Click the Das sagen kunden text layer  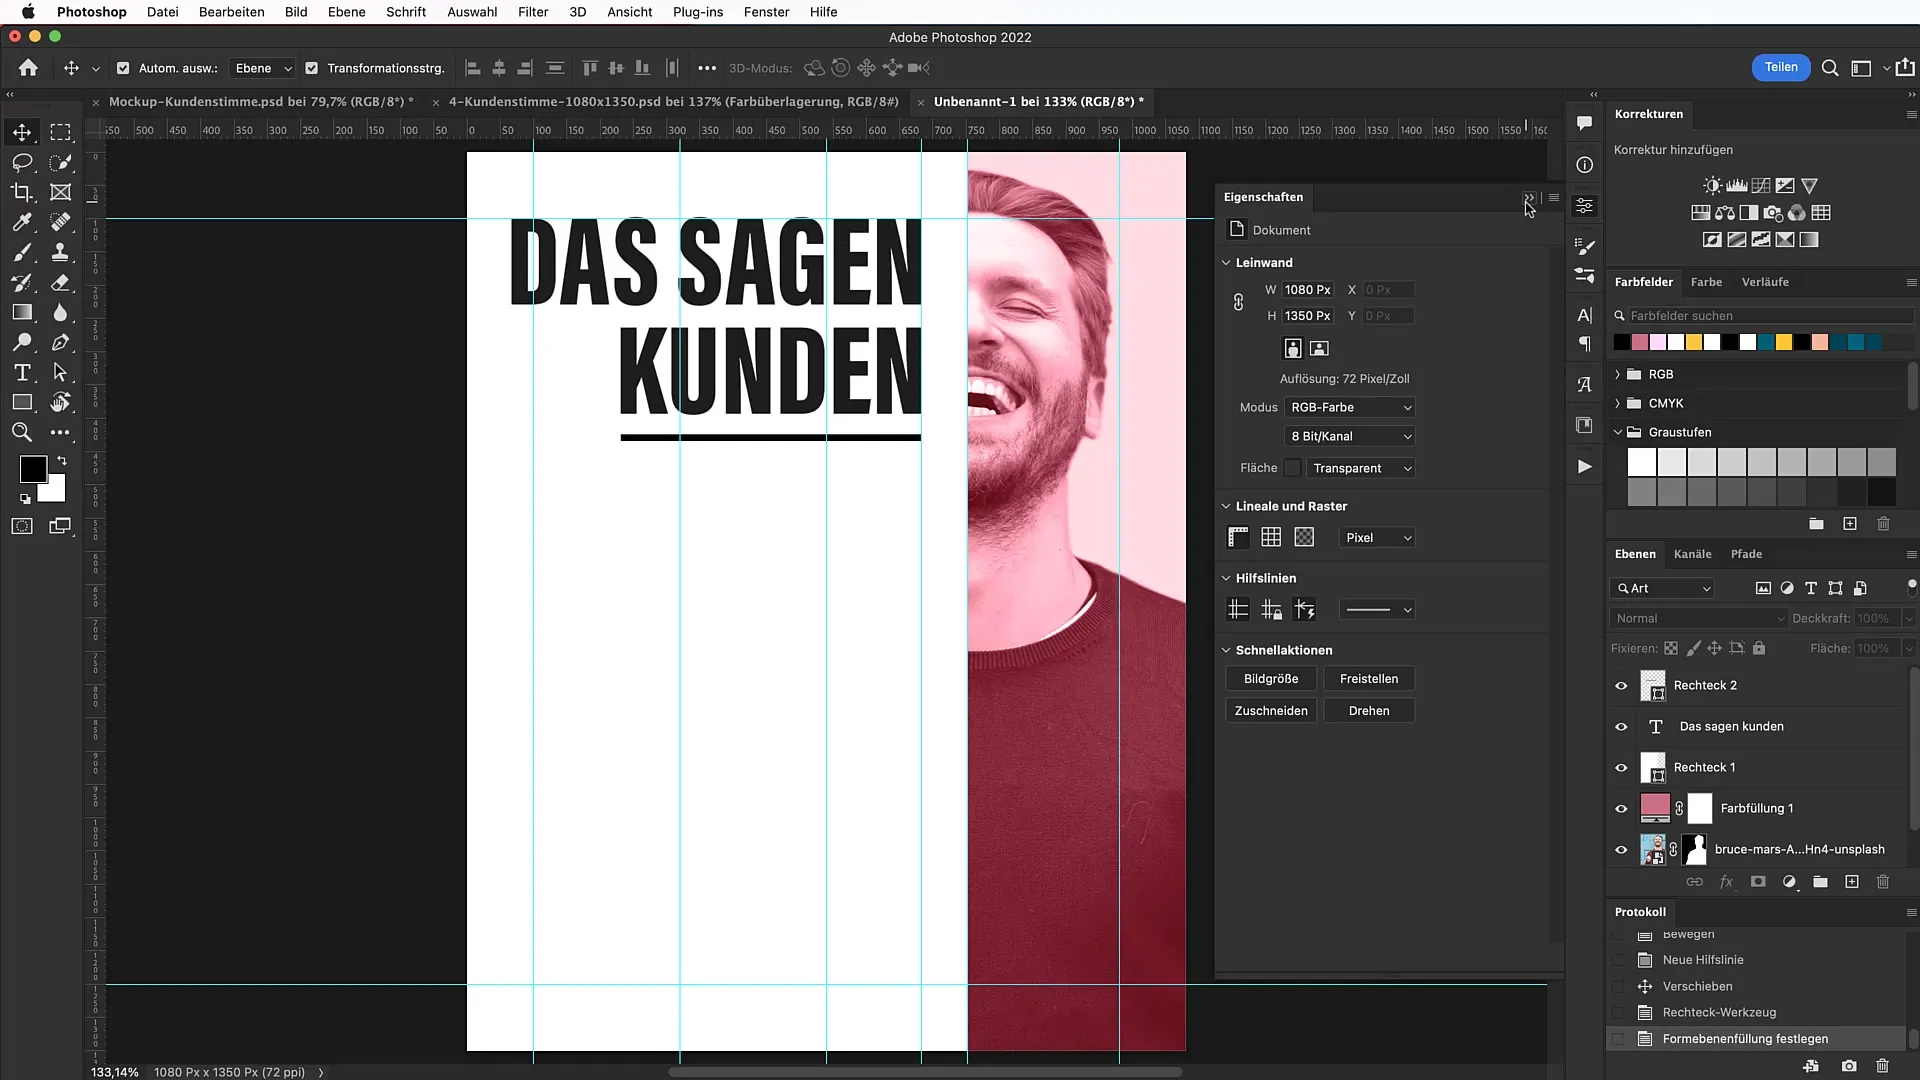click(1731, 725)
